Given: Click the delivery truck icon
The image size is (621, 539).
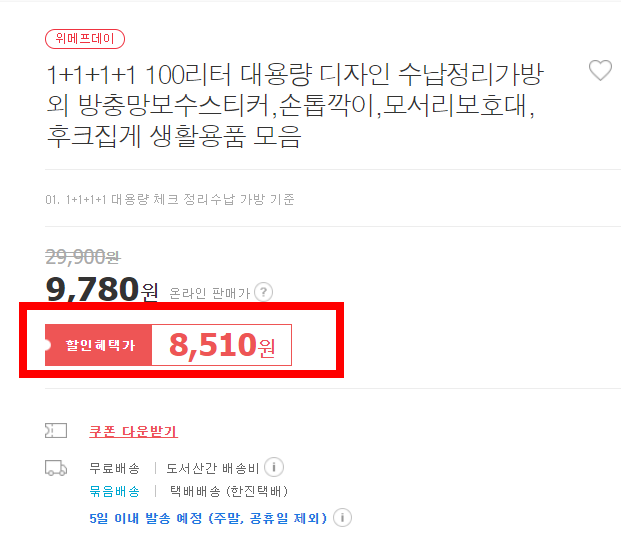Looking at the screenshot, I should pyautogui.click(x=56, y=468).
